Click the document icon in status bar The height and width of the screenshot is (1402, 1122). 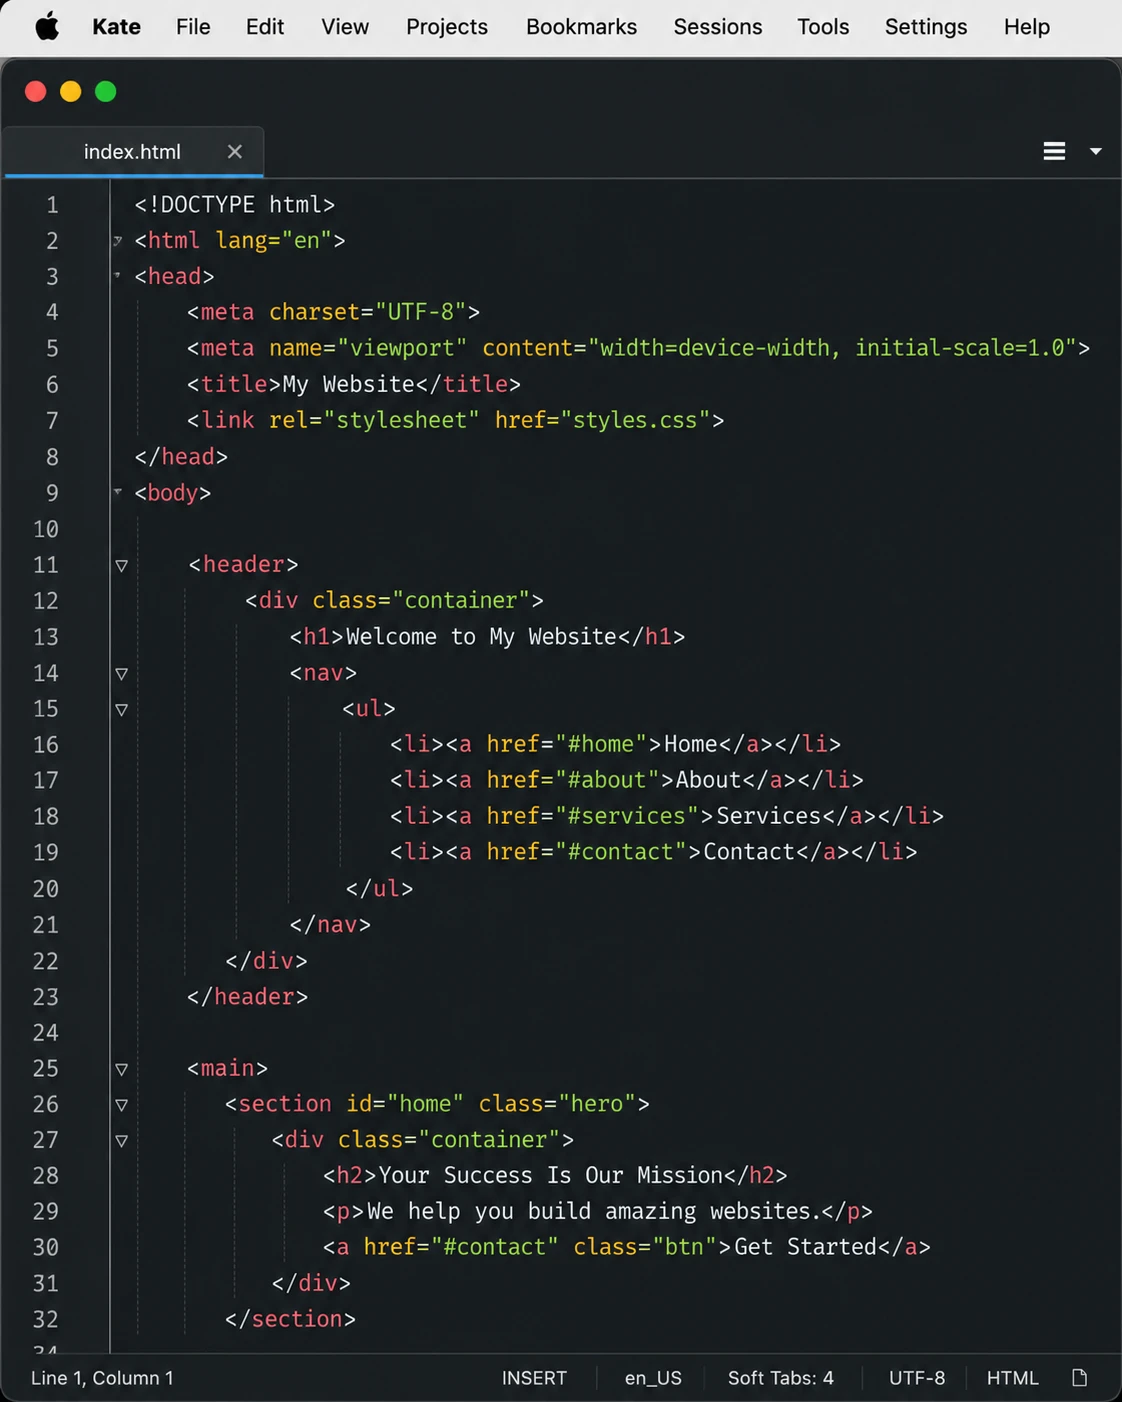pos(1080,1378)
